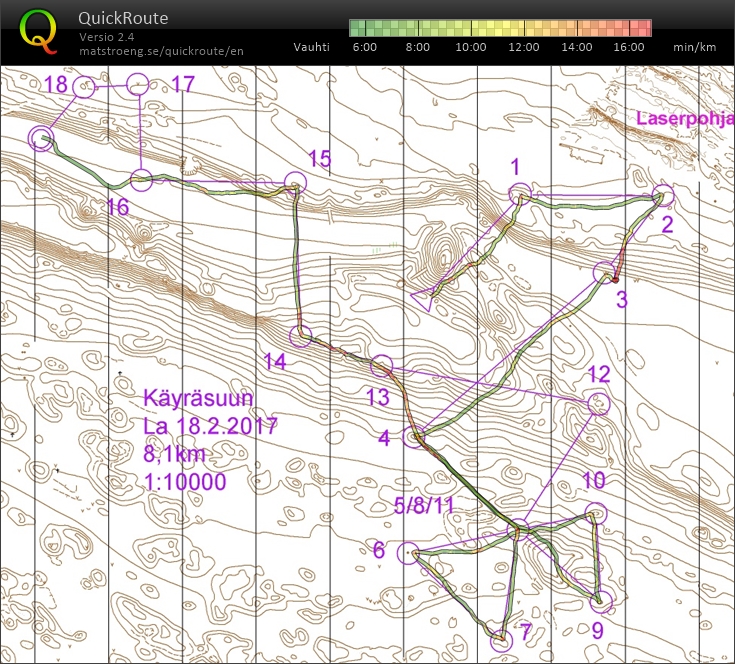Click control circle 16 on the map
Viewport: 735px width, 664px height.
point(141,180)
